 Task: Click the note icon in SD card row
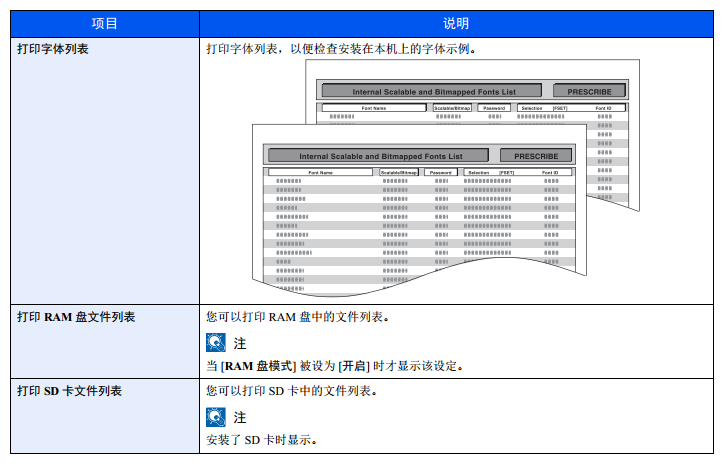[216, 417]
